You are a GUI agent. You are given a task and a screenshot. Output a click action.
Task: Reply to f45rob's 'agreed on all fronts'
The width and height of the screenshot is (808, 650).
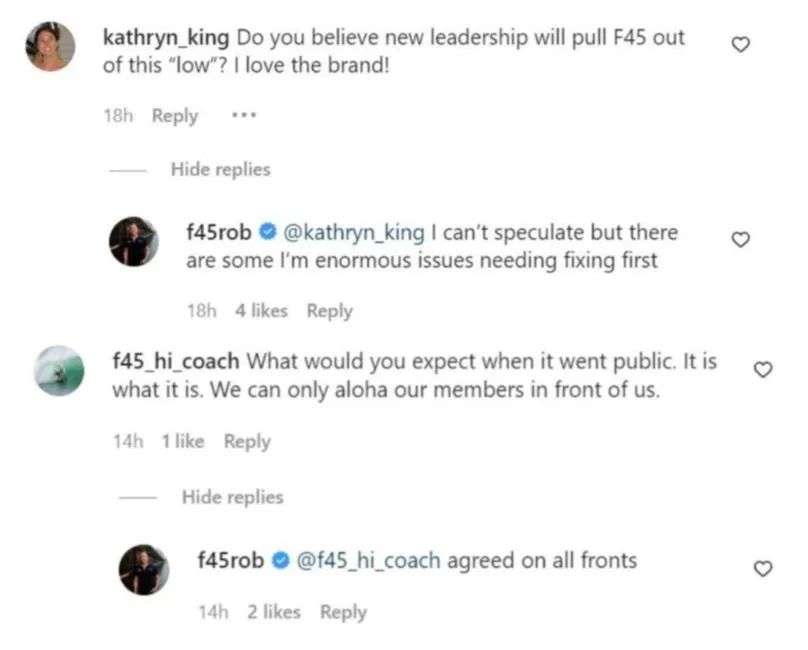(x=343, y=612)
